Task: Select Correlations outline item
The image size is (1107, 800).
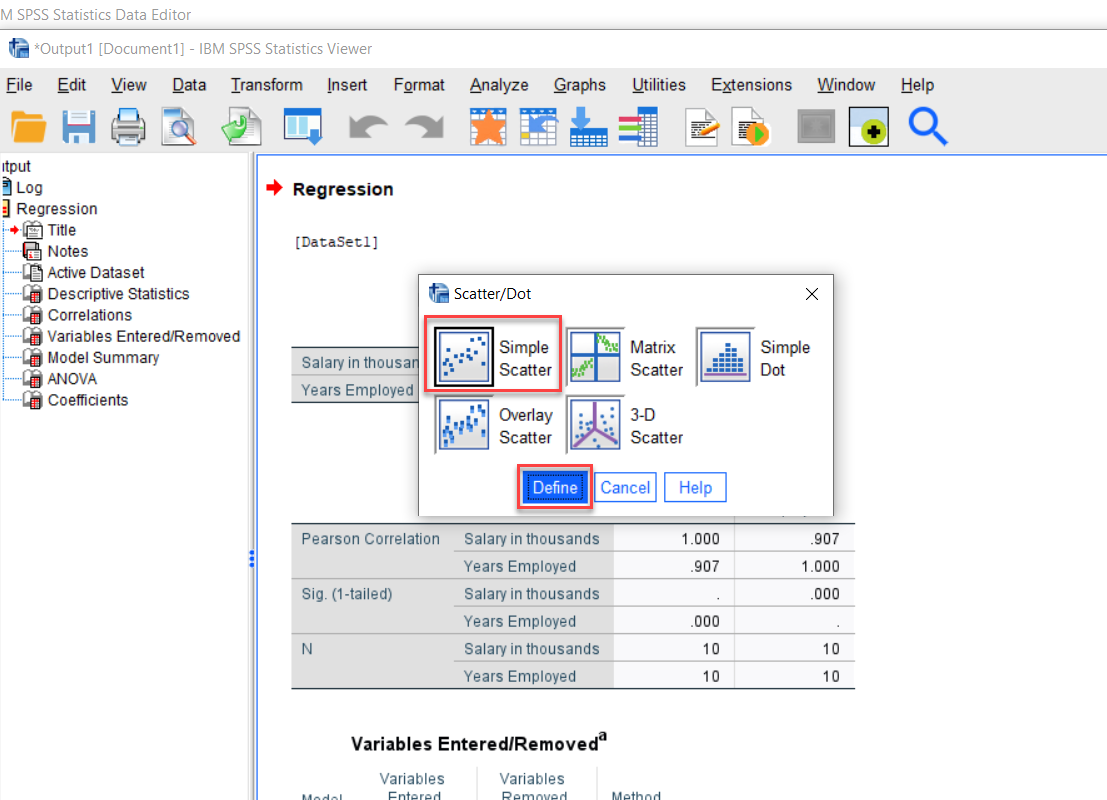Action: pos(90,315)
